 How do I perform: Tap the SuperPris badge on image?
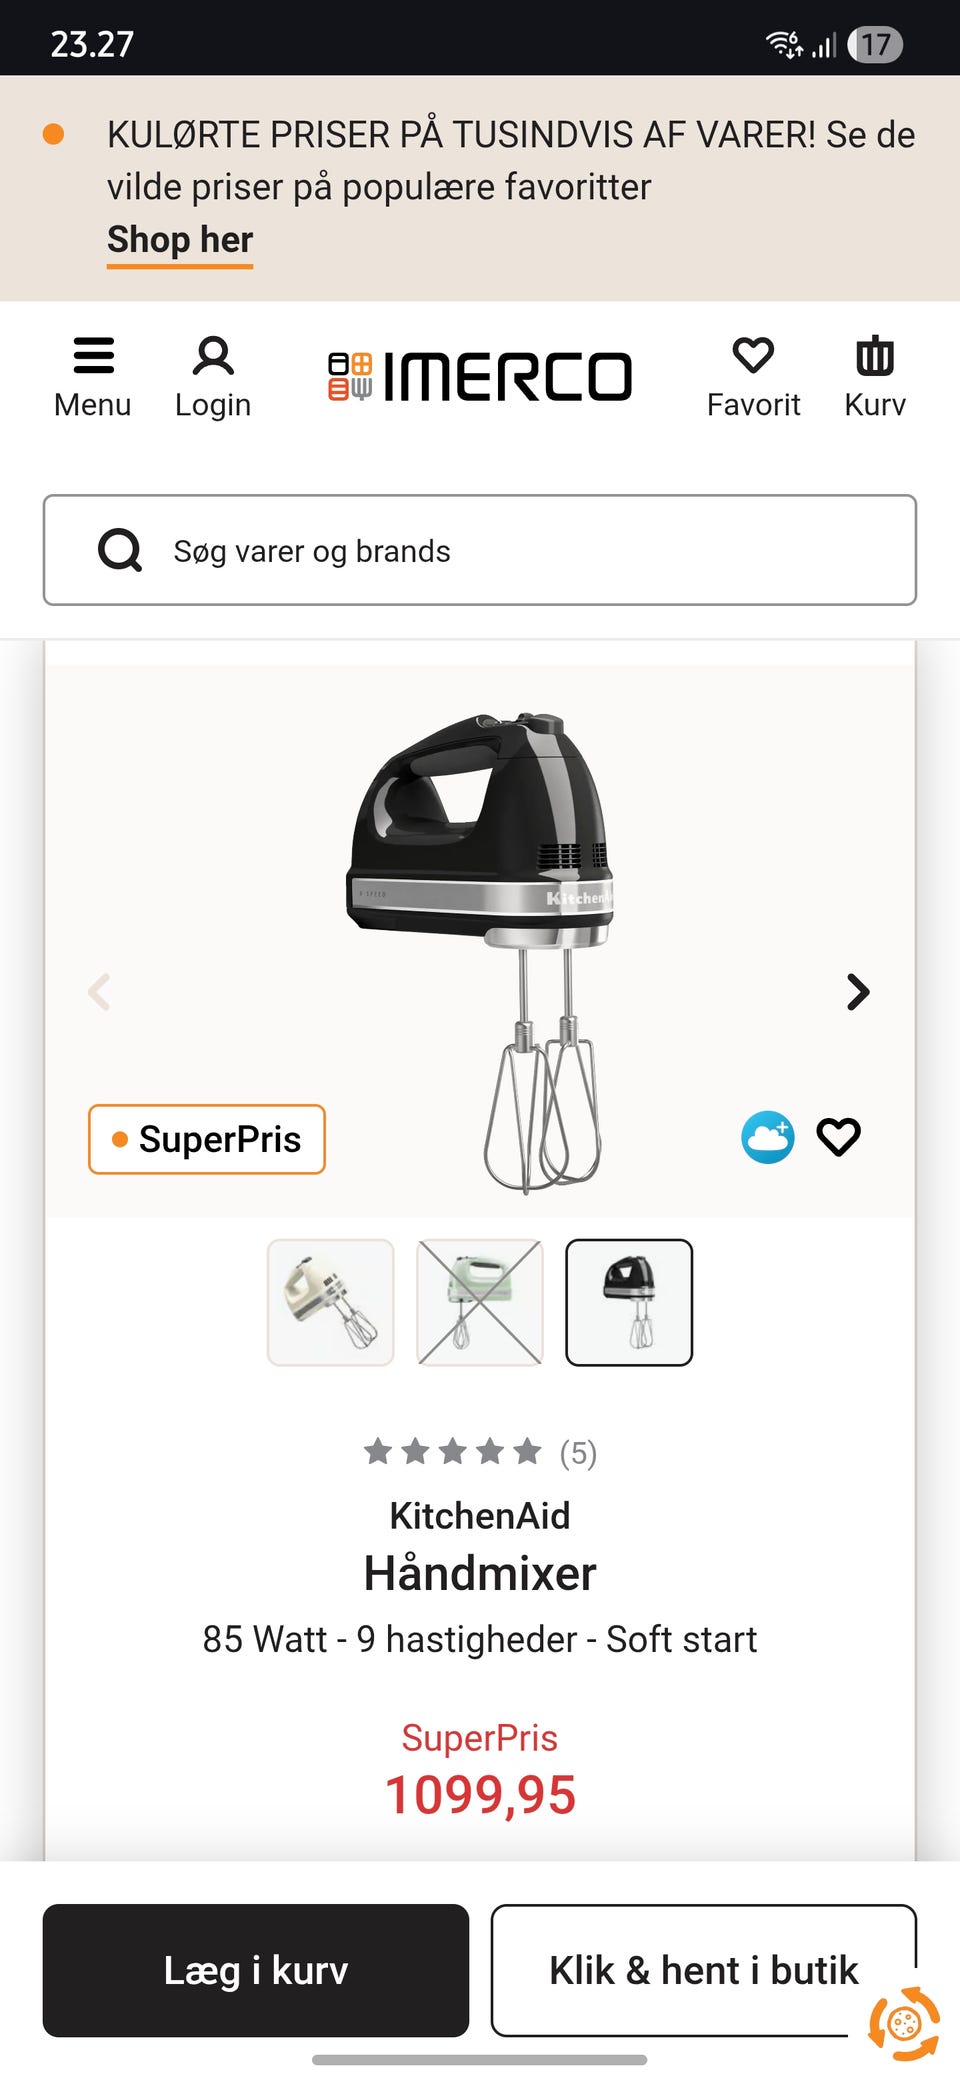click(x=207, y=1139)
